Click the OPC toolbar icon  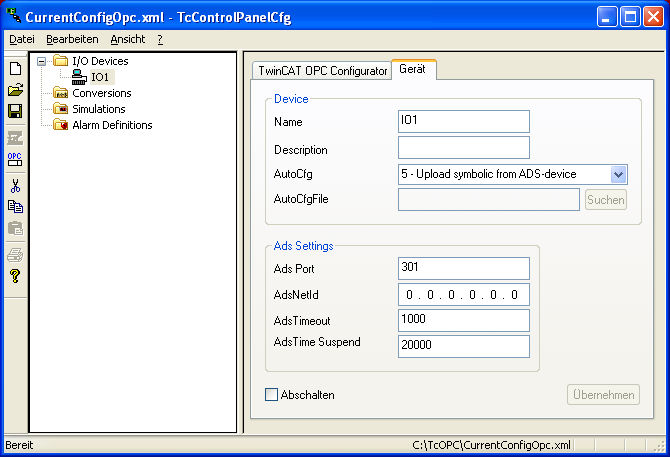[x=15, y=159]
